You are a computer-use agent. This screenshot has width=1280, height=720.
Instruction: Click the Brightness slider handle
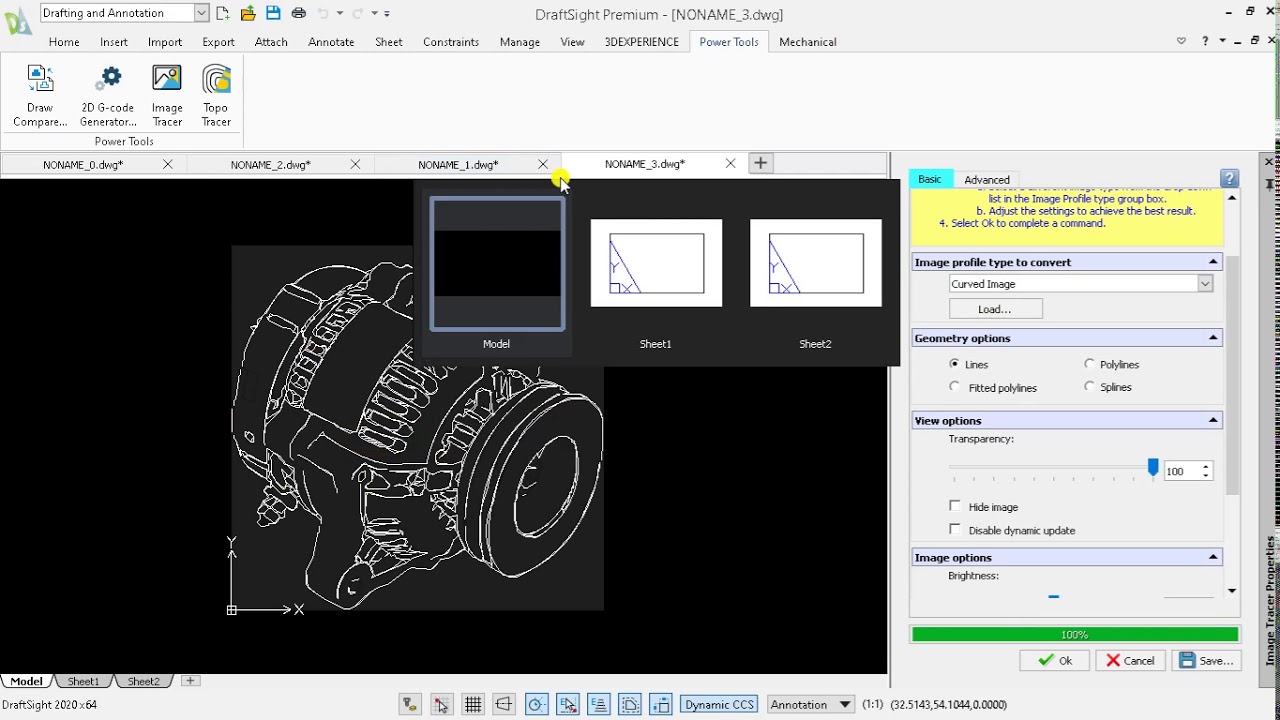1053,596
